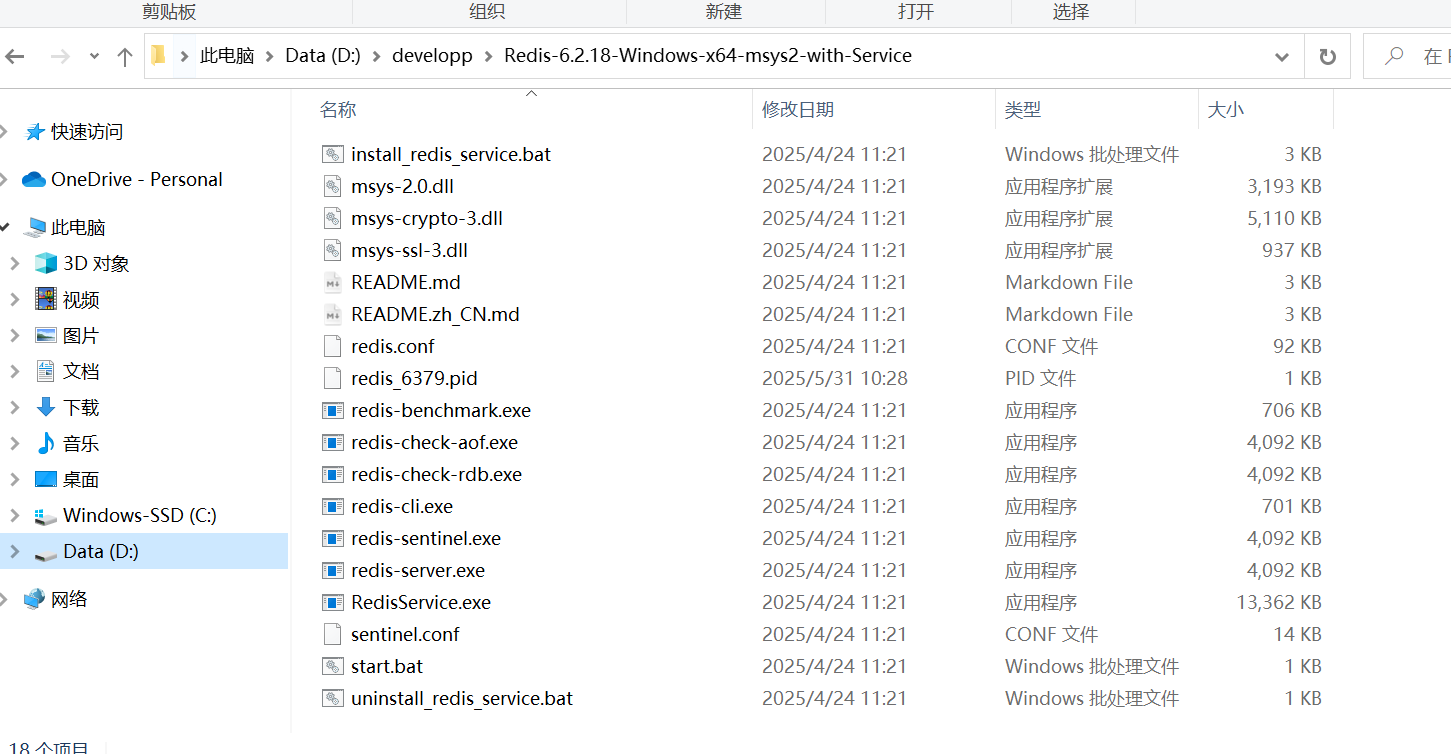Click the search box input field
This screenshot has height=754, width=1451.
[1408, 57]
